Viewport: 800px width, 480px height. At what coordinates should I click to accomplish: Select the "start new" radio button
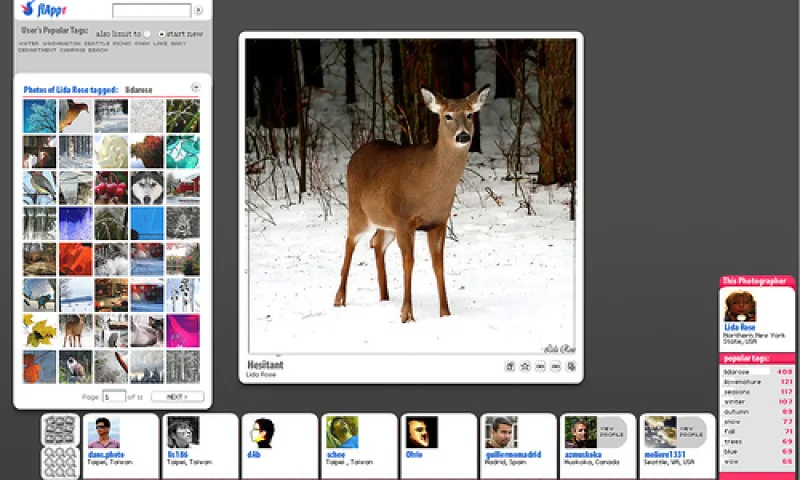pos(162,34)
